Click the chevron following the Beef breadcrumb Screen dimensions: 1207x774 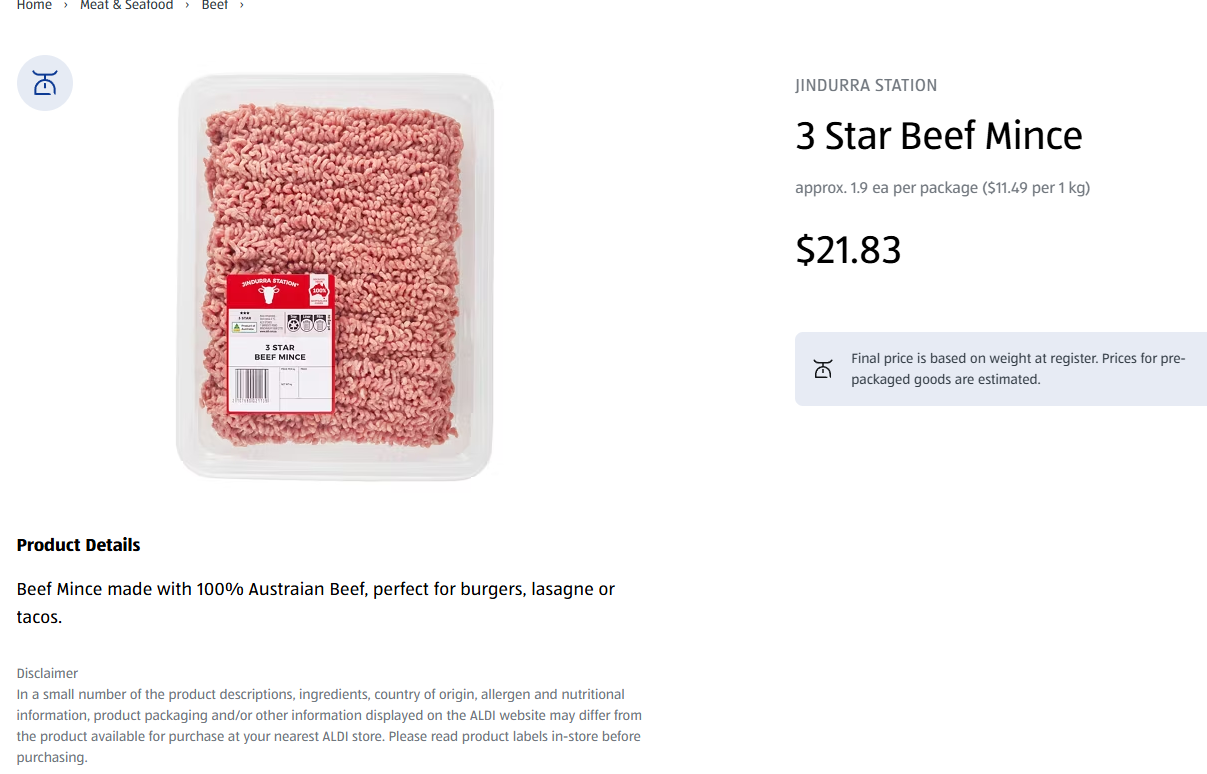pyautogui.click(x=241, y=6)
